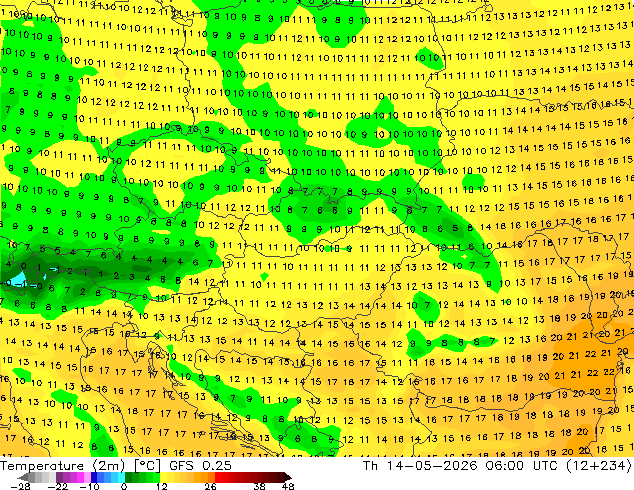Select the bright yellow legend swatch at 12
Image resolution: width=634 pixels, height=490 pixels.
click(x=163, y=477)
